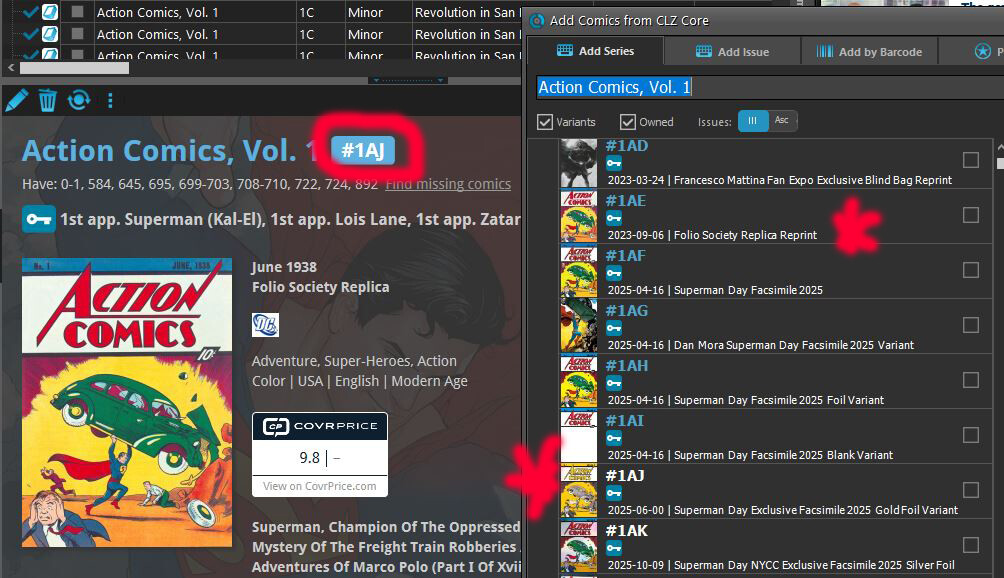Image resolution: width=1004 pixels, height=578 pixels.
Task: Click the trash can delete icon
Action: [47, 100]
